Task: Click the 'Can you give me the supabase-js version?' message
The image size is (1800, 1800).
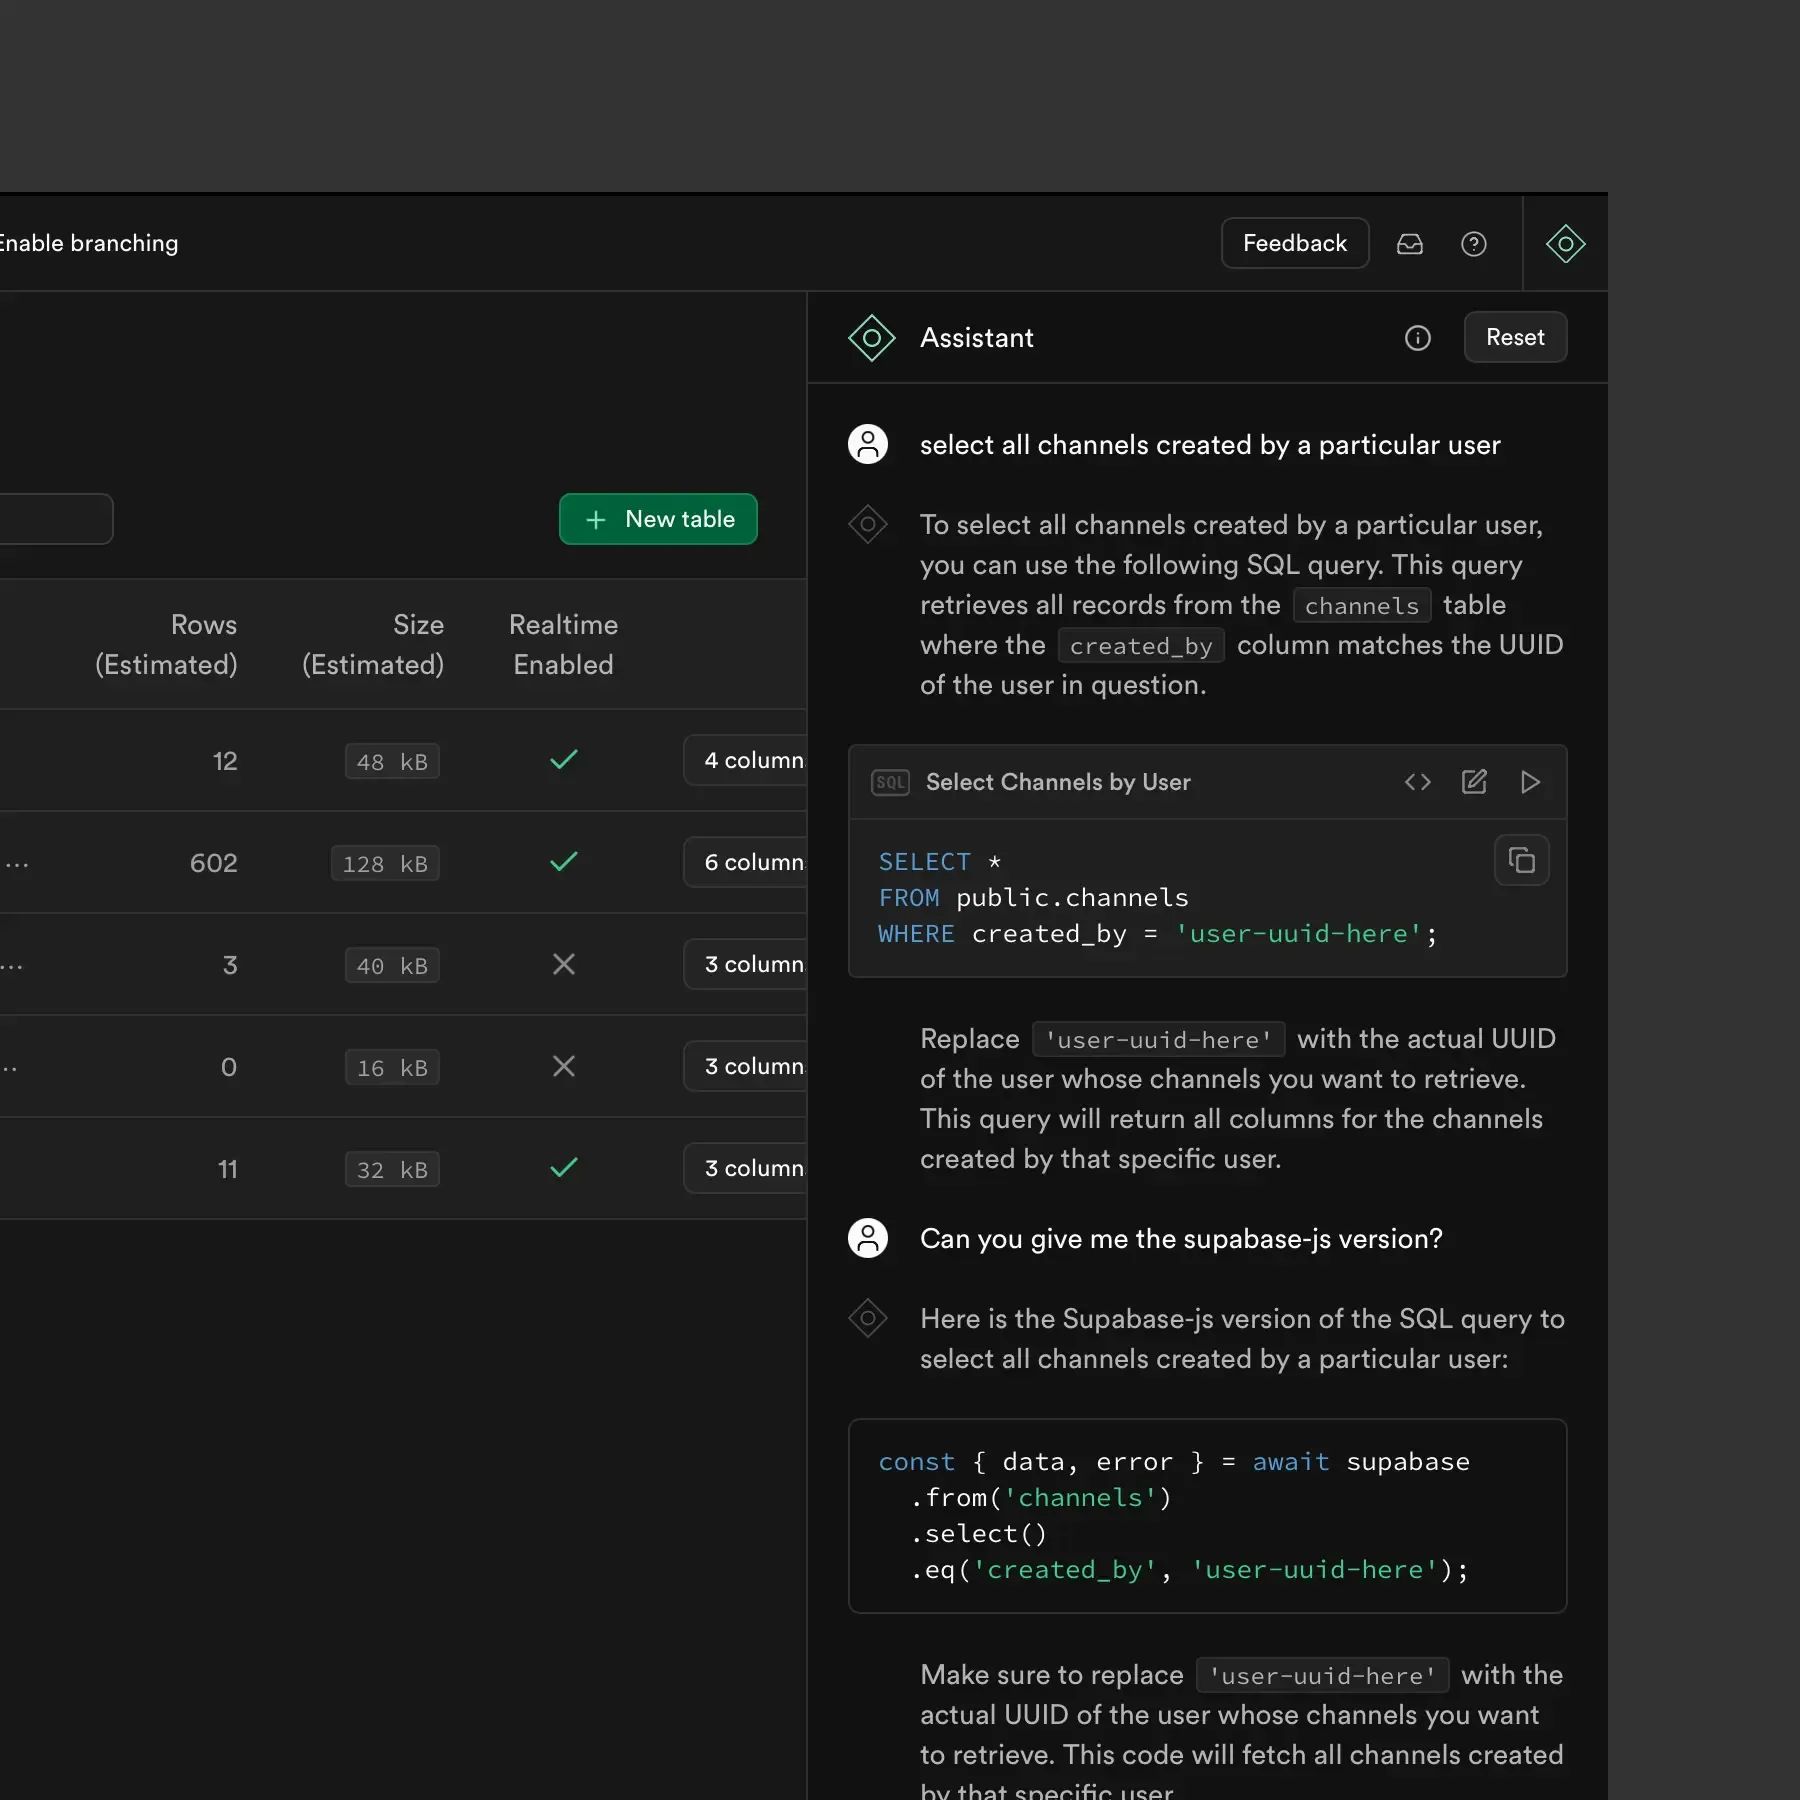Action: (x=1181, y=1239)
